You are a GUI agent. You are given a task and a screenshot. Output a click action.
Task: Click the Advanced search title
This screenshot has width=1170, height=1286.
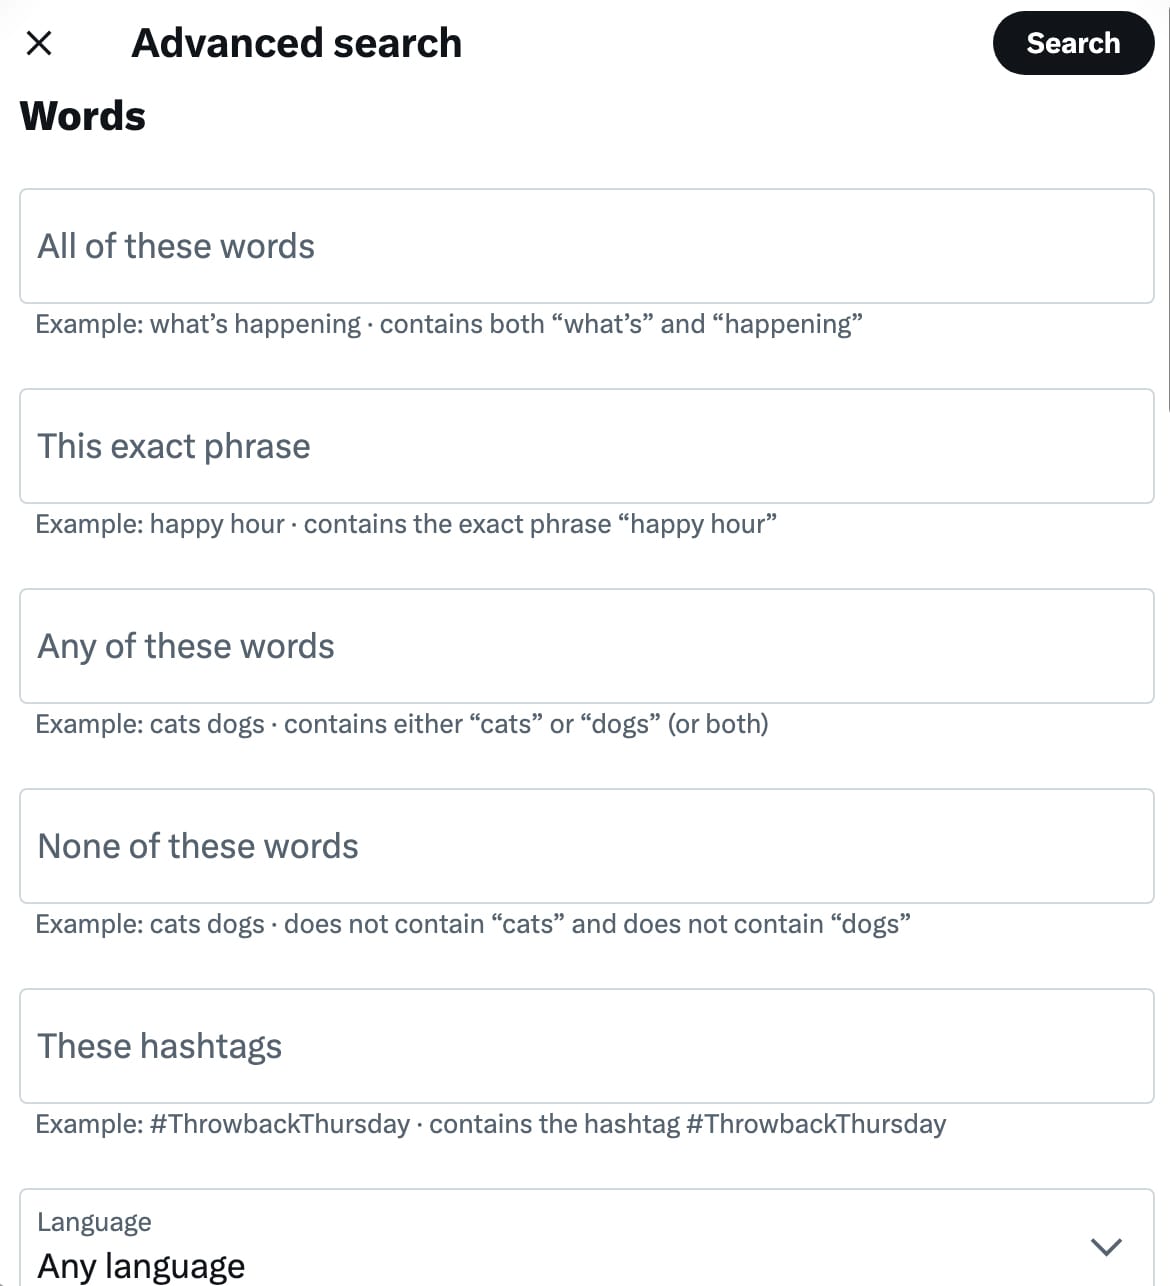coord(297,43)
